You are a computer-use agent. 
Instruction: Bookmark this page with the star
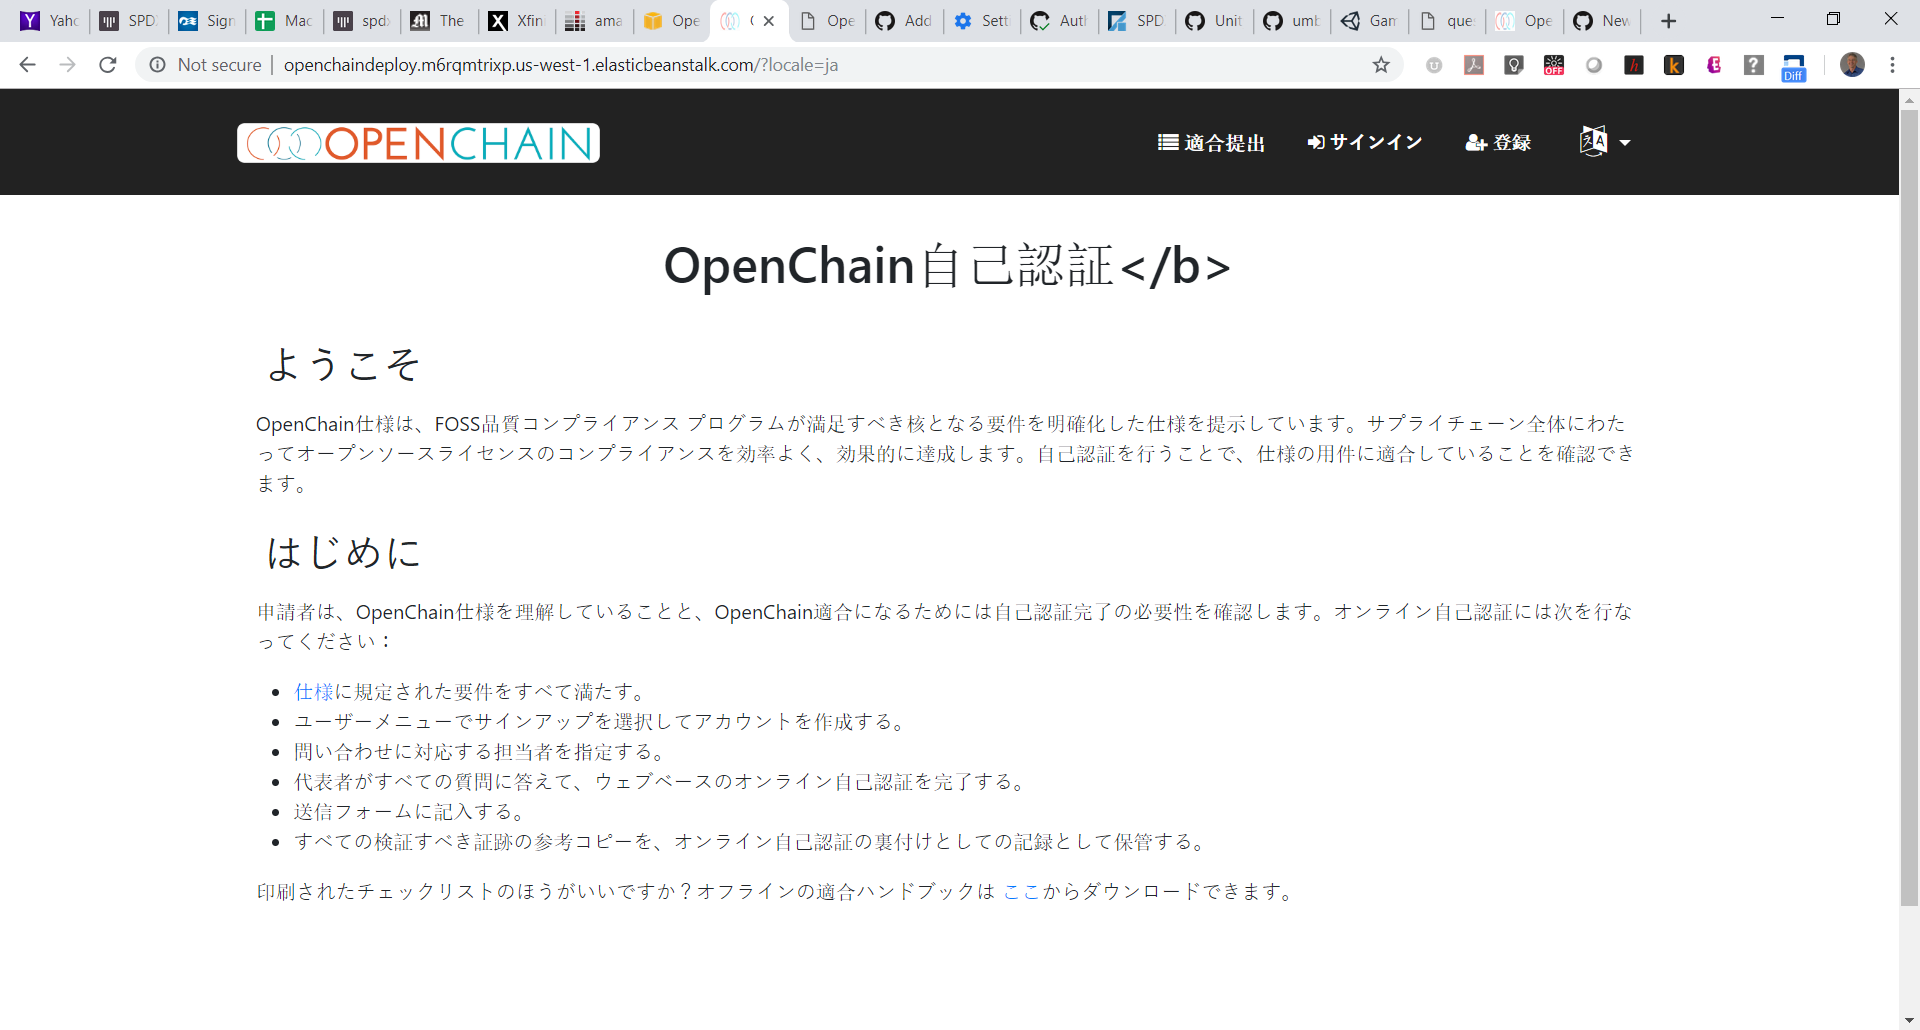(1382, 65)
